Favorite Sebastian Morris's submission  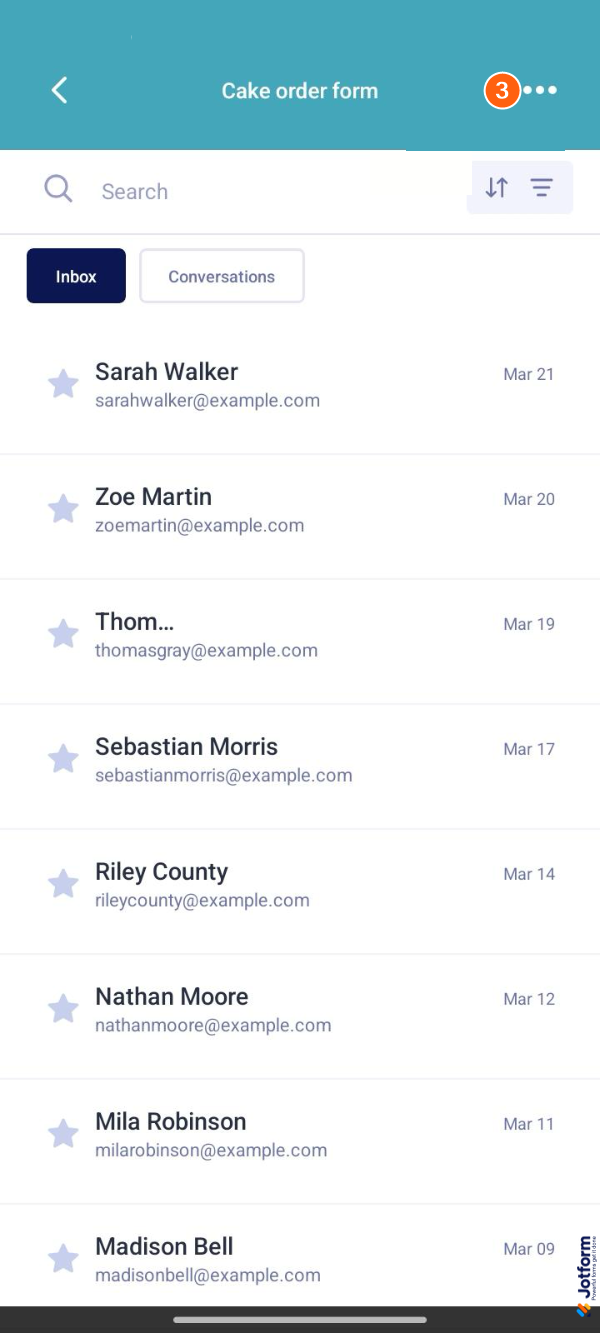(63, 759)
